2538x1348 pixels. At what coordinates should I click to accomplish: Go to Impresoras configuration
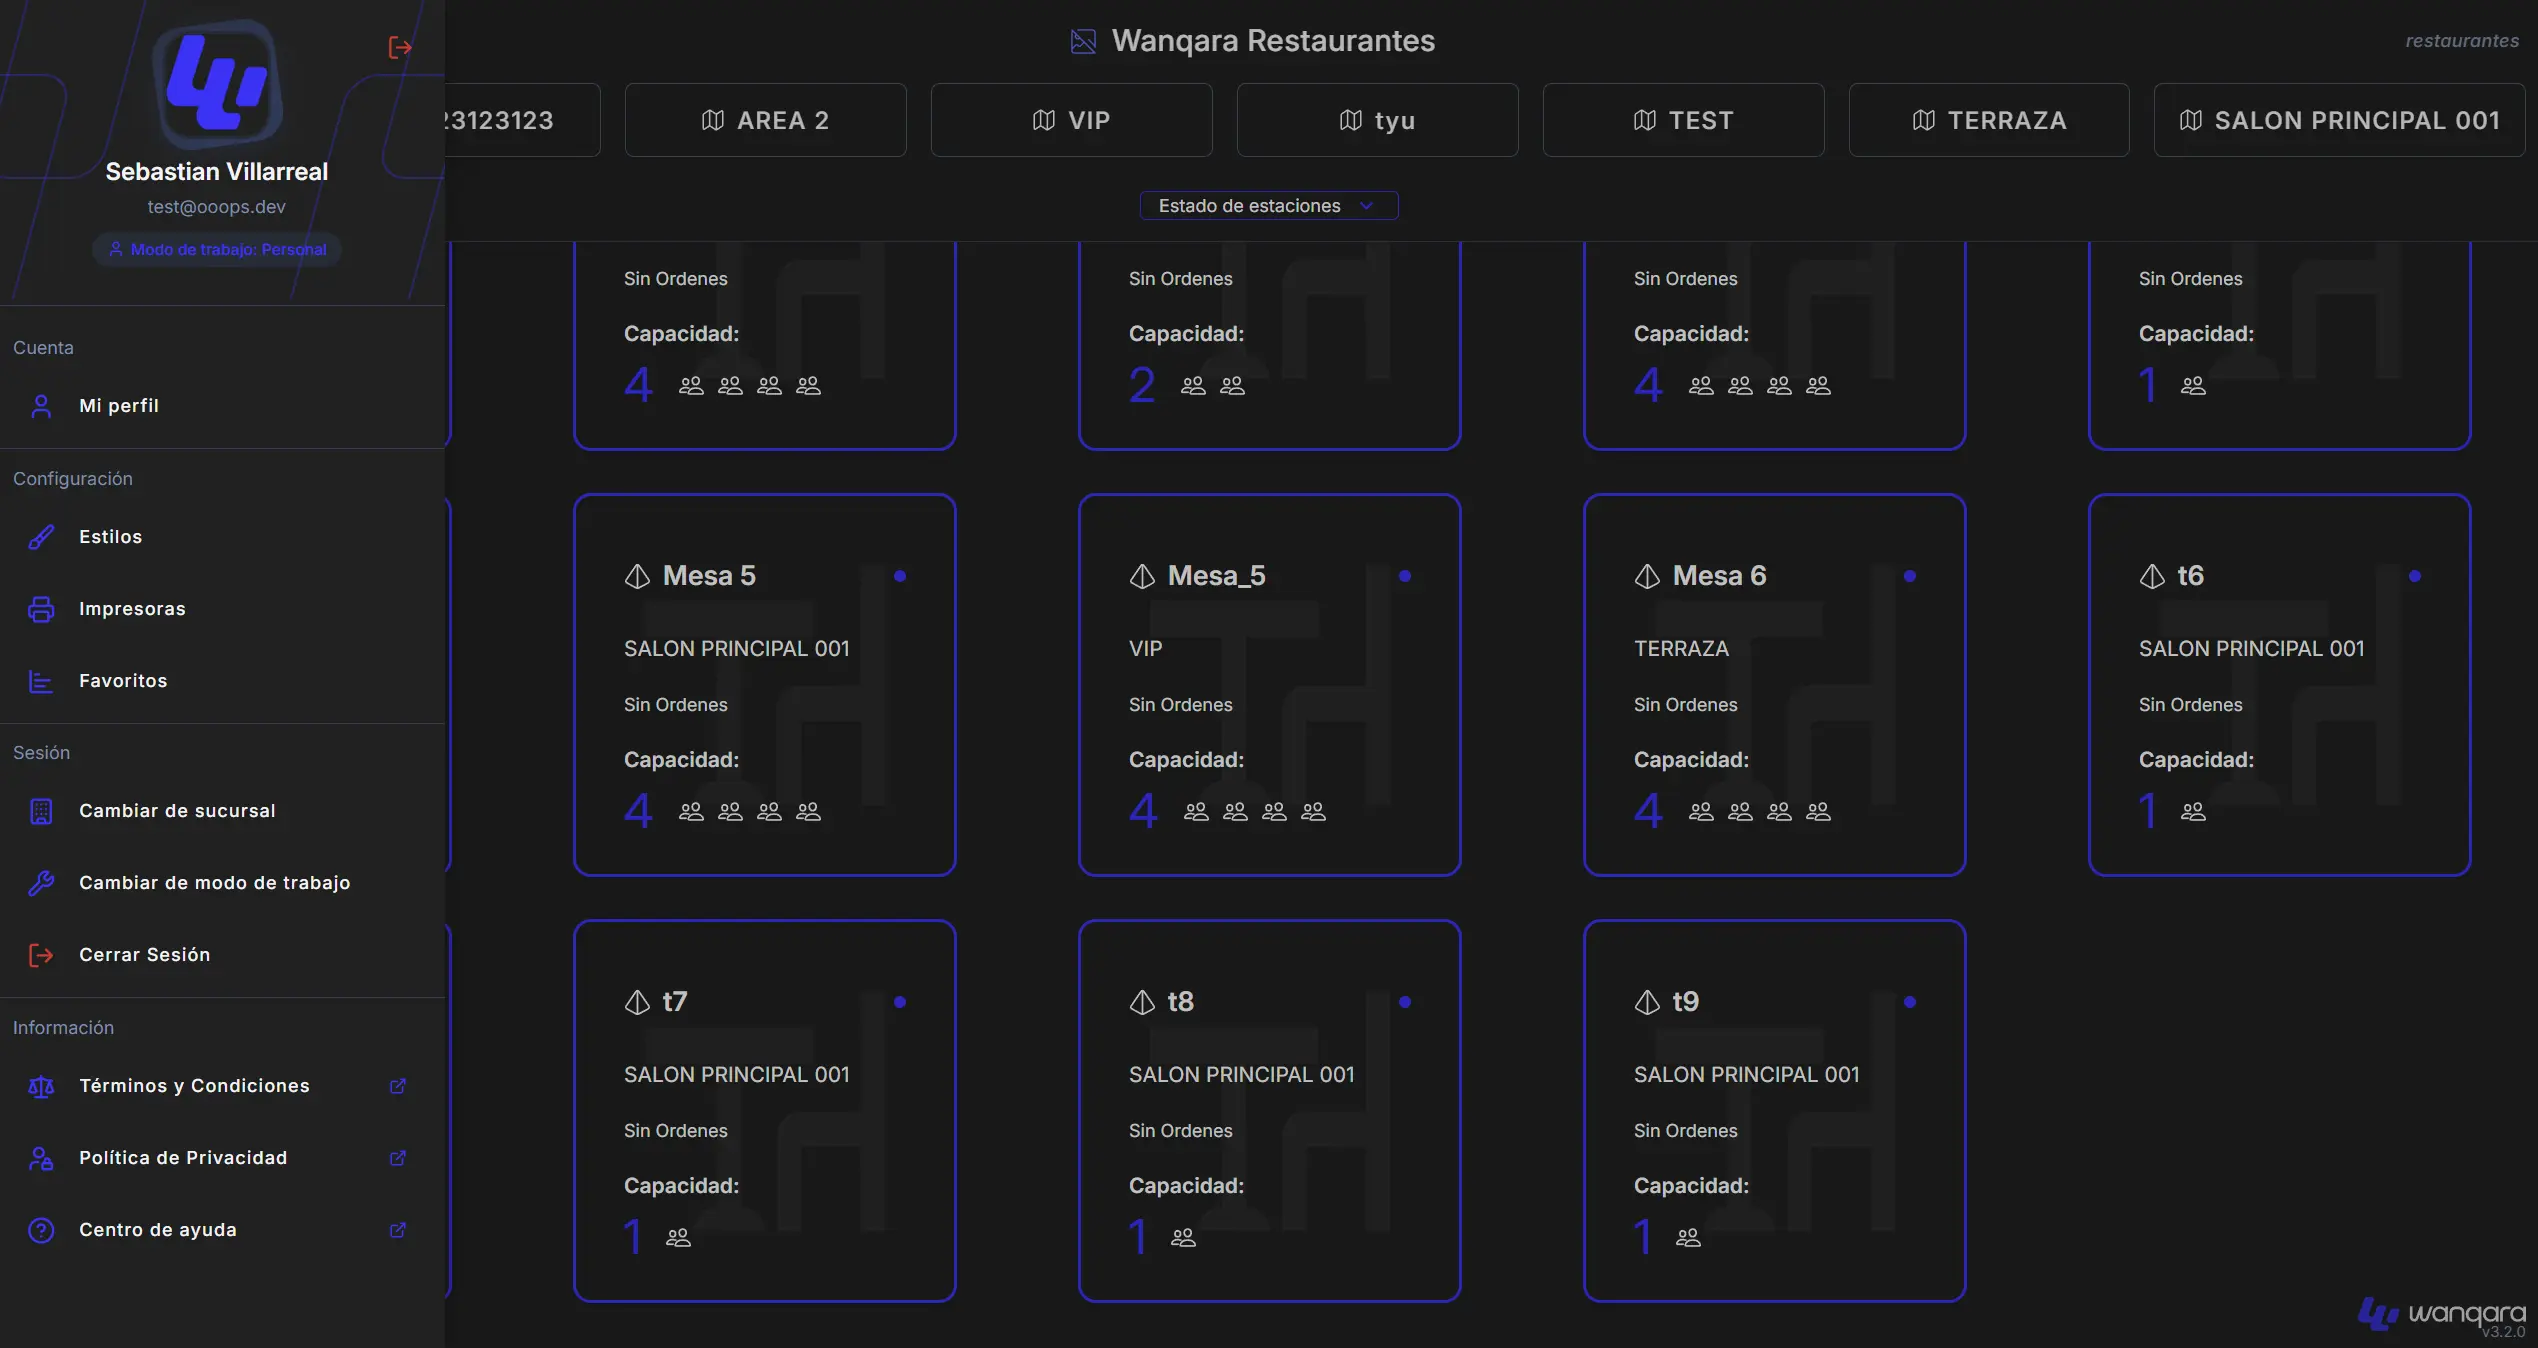coord(222,609)
